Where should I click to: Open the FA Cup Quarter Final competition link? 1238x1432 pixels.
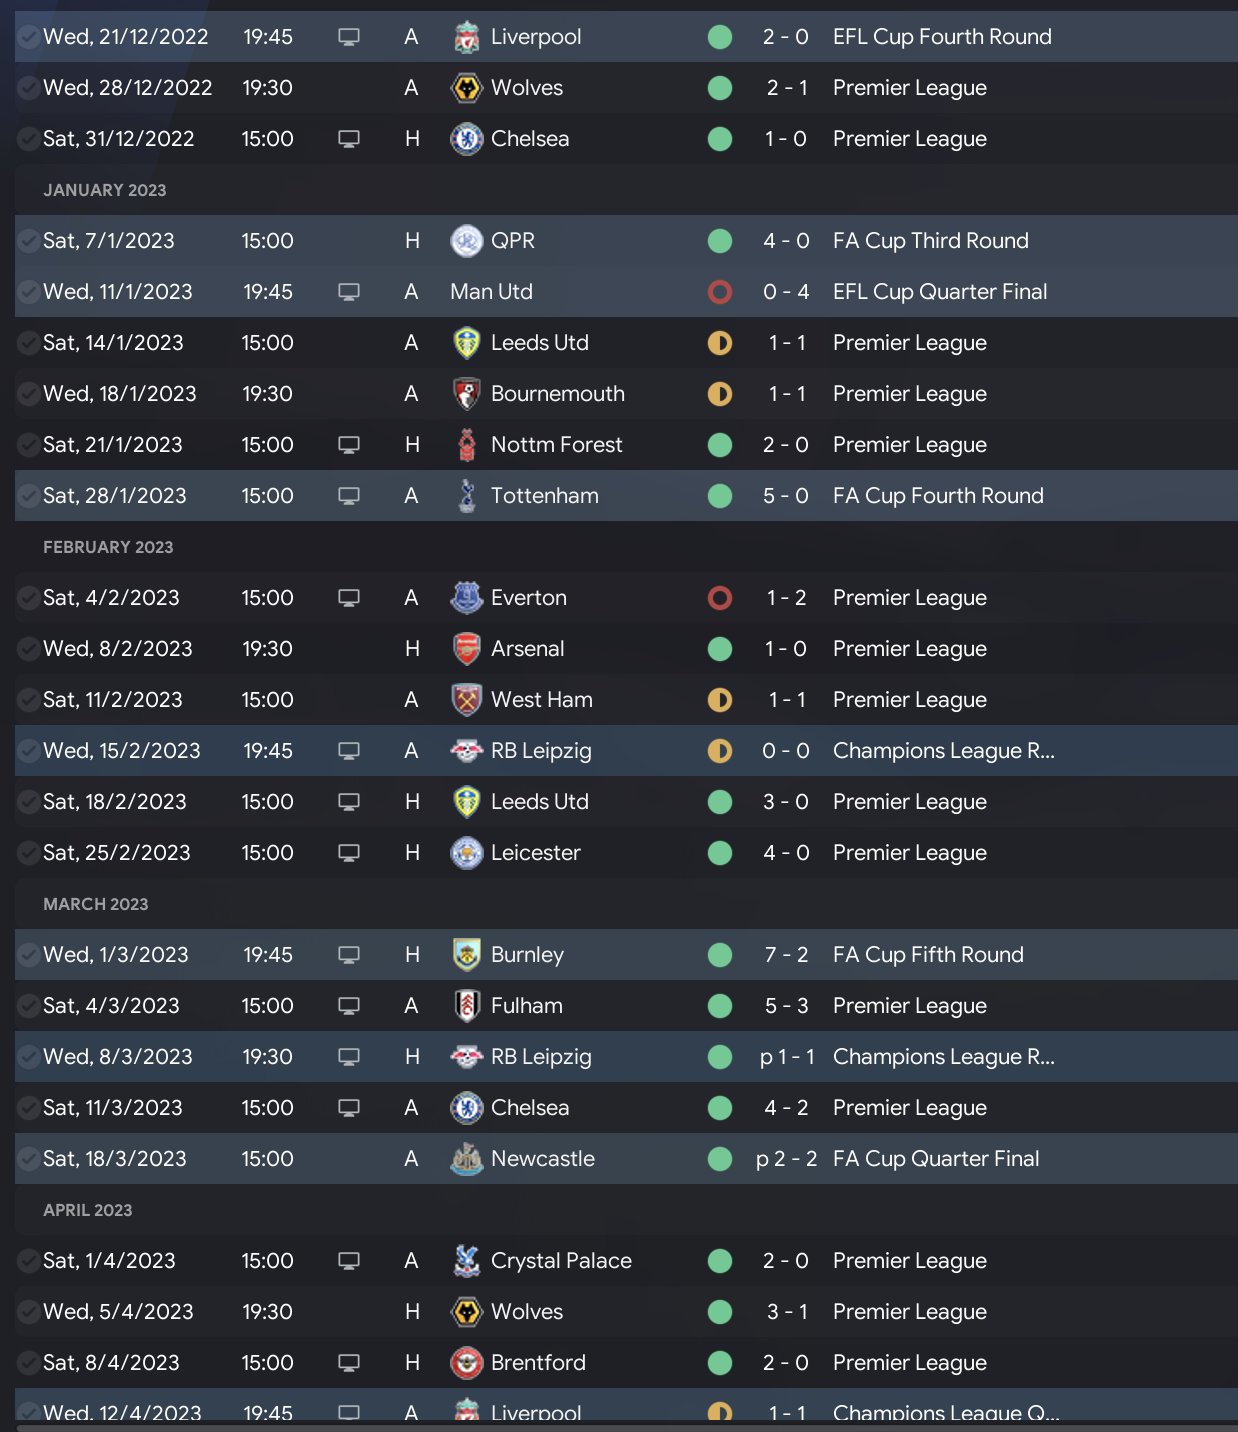[x=936, y=1159]
